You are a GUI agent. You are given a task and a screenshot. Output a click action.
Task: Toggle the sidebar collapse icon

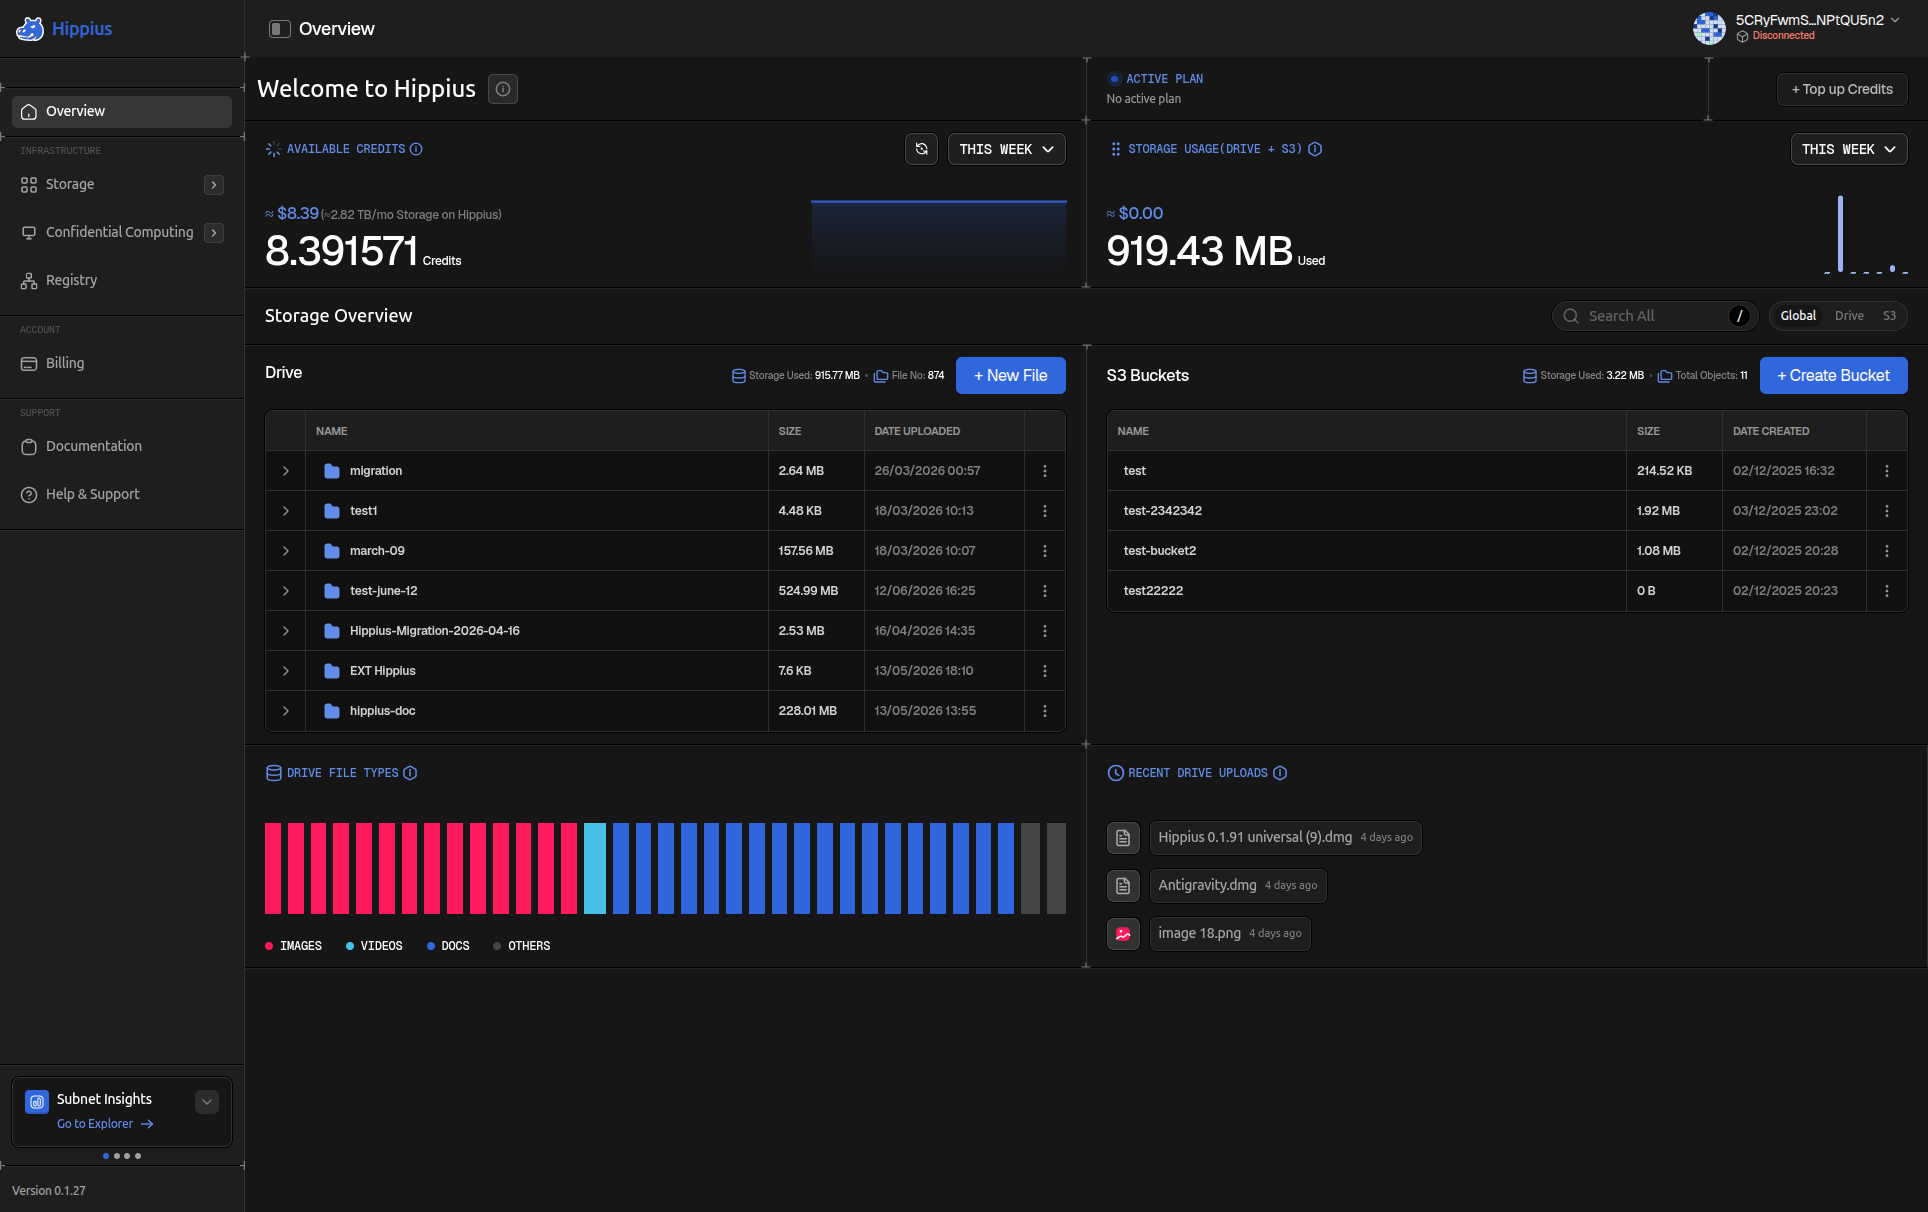[x=280, y=29]
